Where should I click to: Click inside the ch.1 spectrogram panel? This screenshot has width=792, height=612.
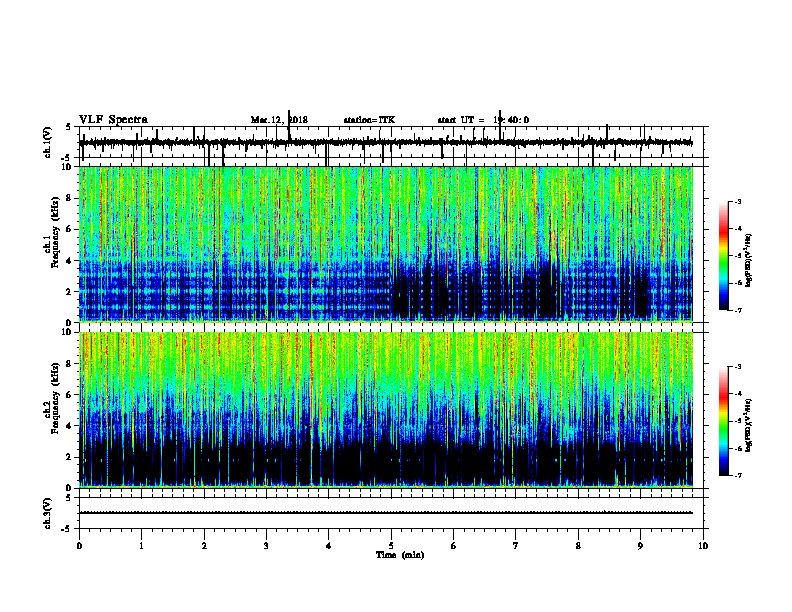point(385,244)
